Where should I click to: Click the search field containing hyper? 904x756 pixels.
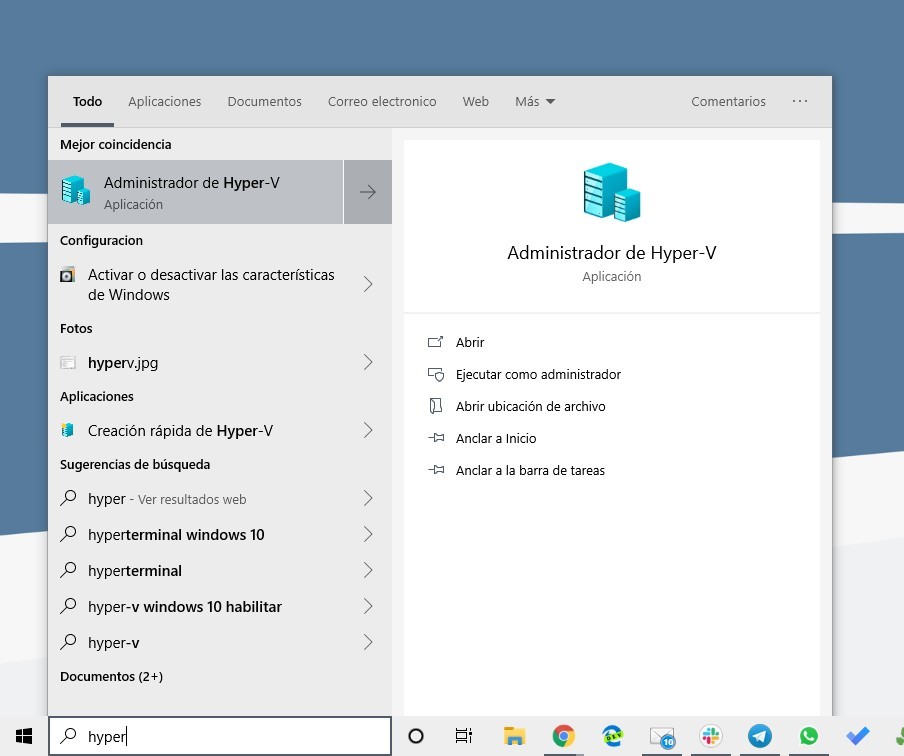(220, 736)
